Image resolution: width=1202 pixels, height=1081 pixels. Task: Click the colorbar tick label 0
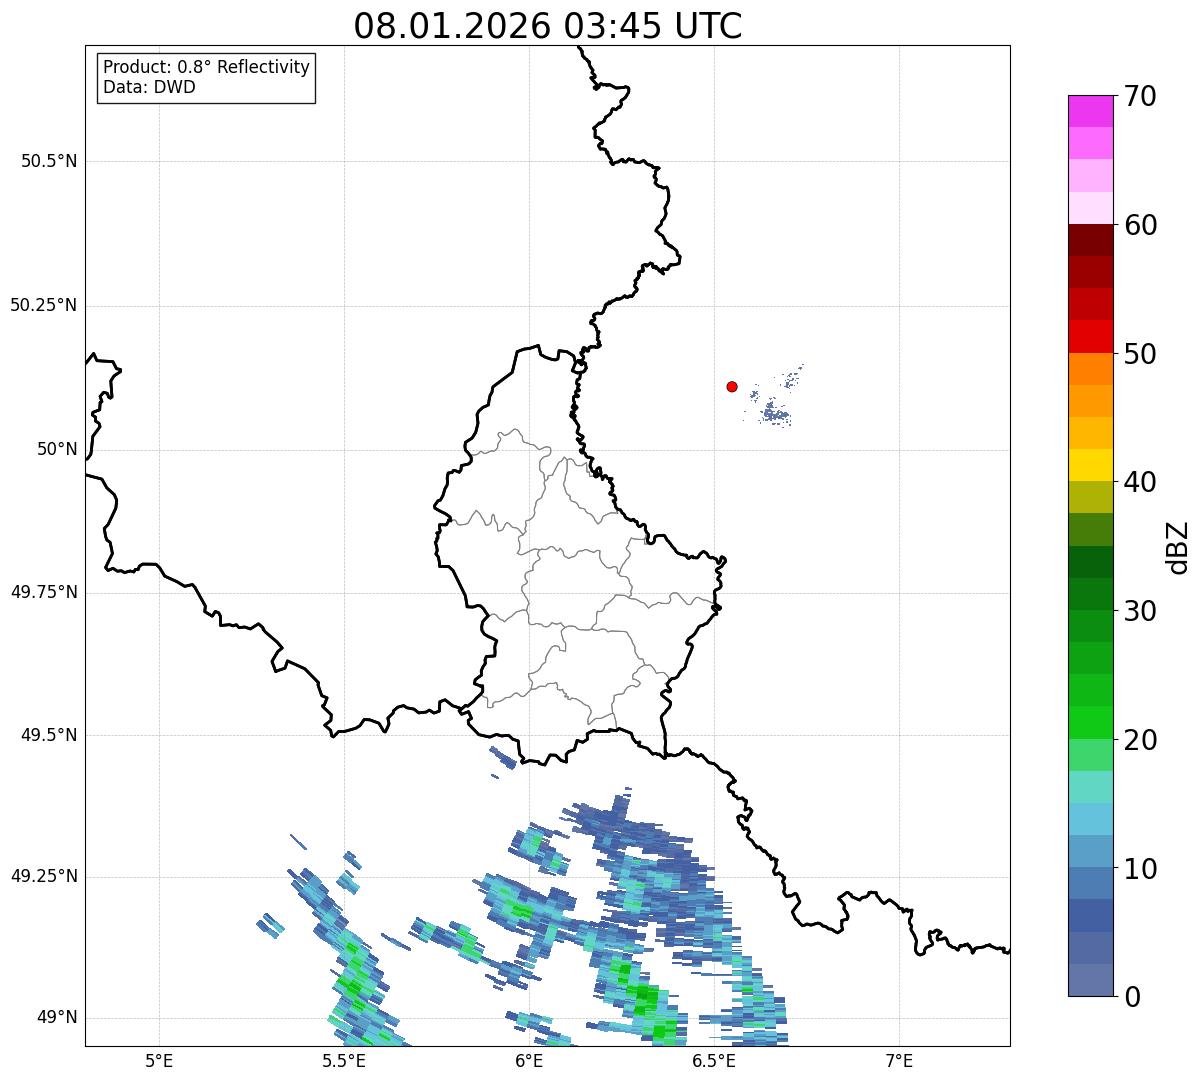(1132, 997)
